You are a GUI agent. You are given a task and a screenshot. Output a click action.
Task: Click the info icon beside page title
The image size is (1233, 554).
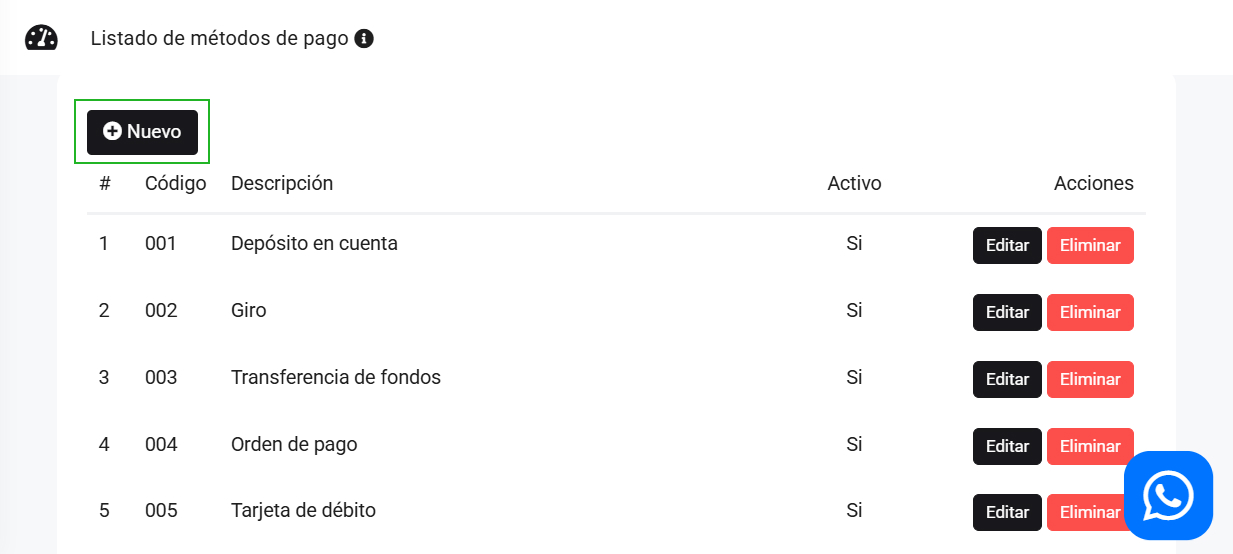coord(364,39)
